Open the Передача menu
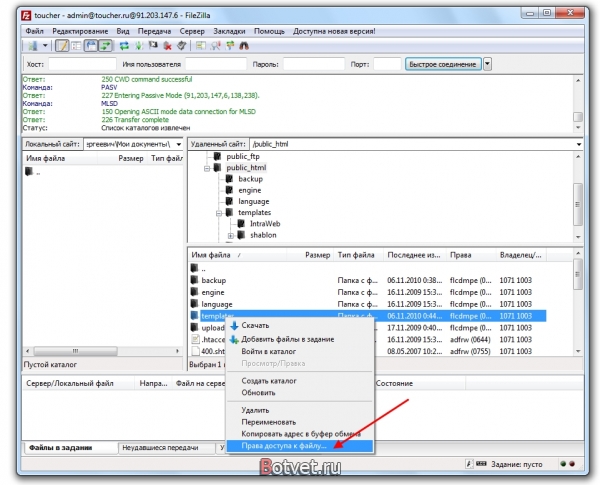 [154, 31]
